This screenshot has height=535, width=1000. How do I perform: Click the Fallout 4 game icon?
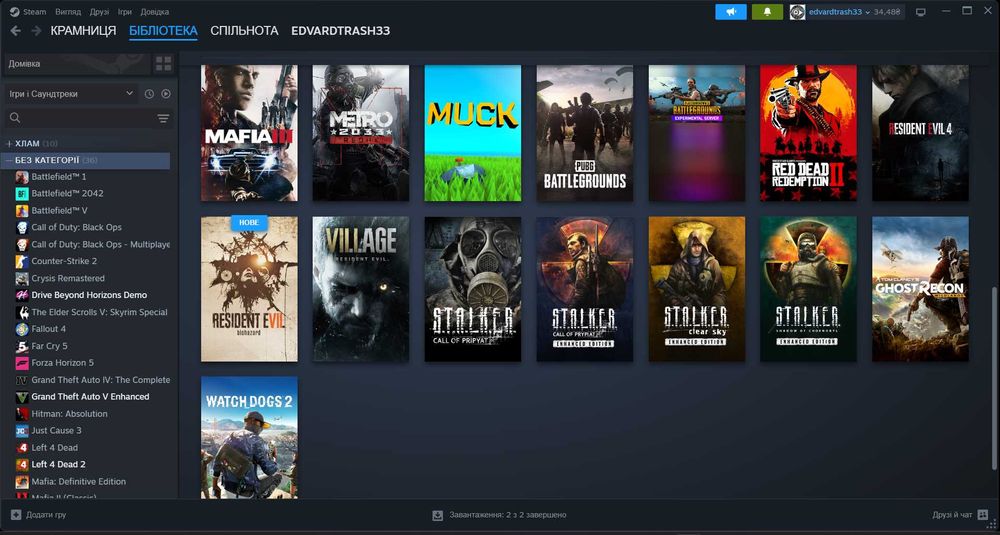point(22,329)
